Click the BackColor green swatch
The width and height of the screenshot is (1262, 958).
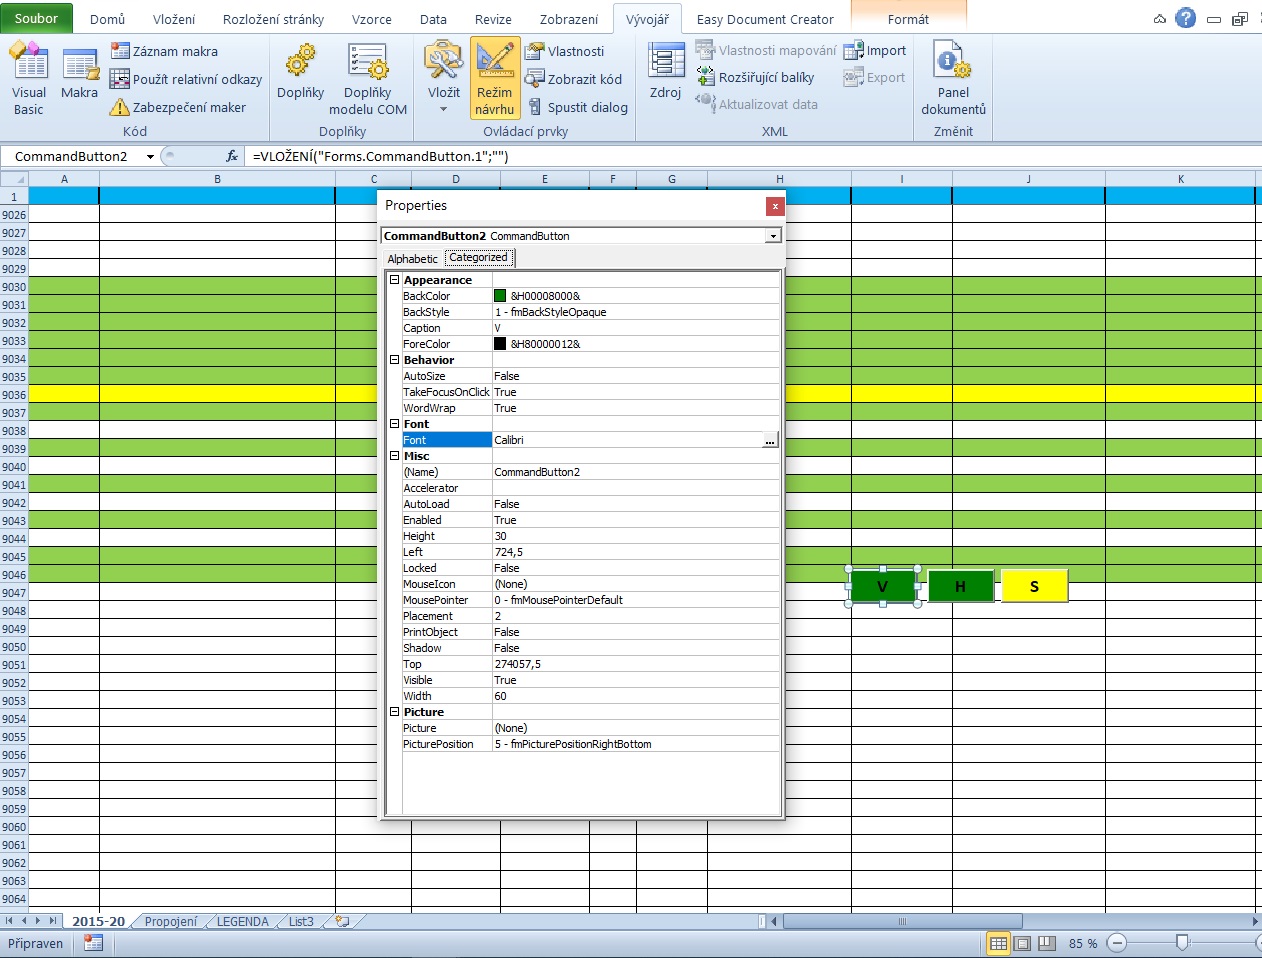[500, 296]
